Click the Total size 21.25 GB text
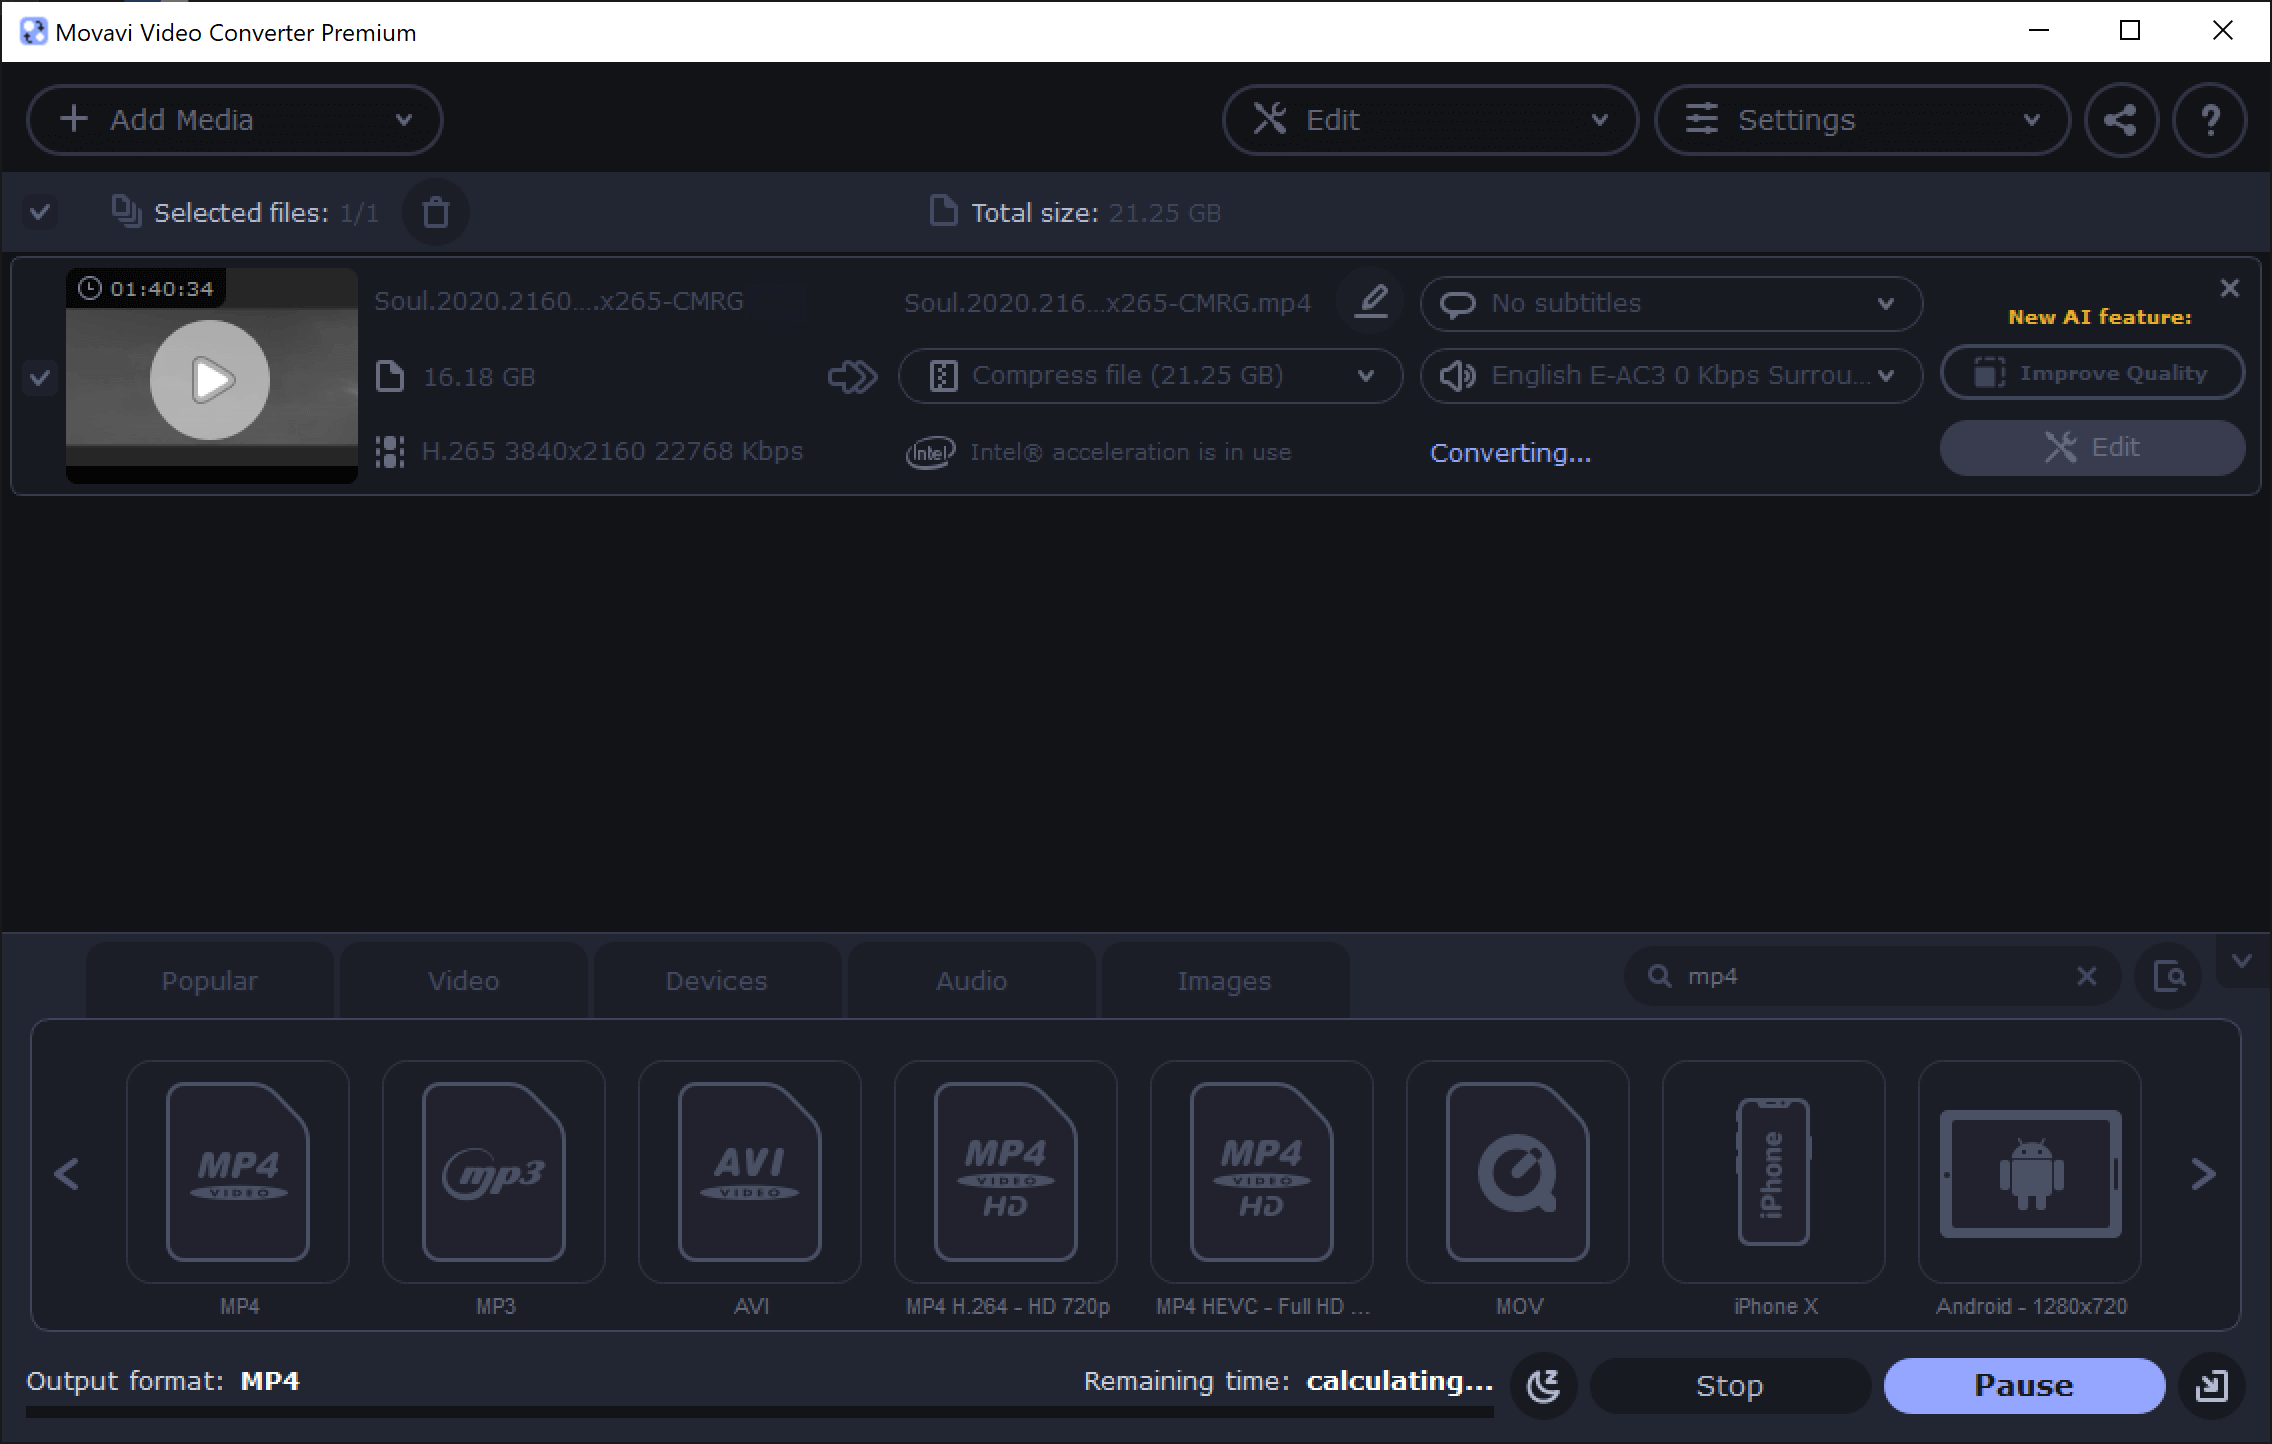 [x=1096, y=213]
